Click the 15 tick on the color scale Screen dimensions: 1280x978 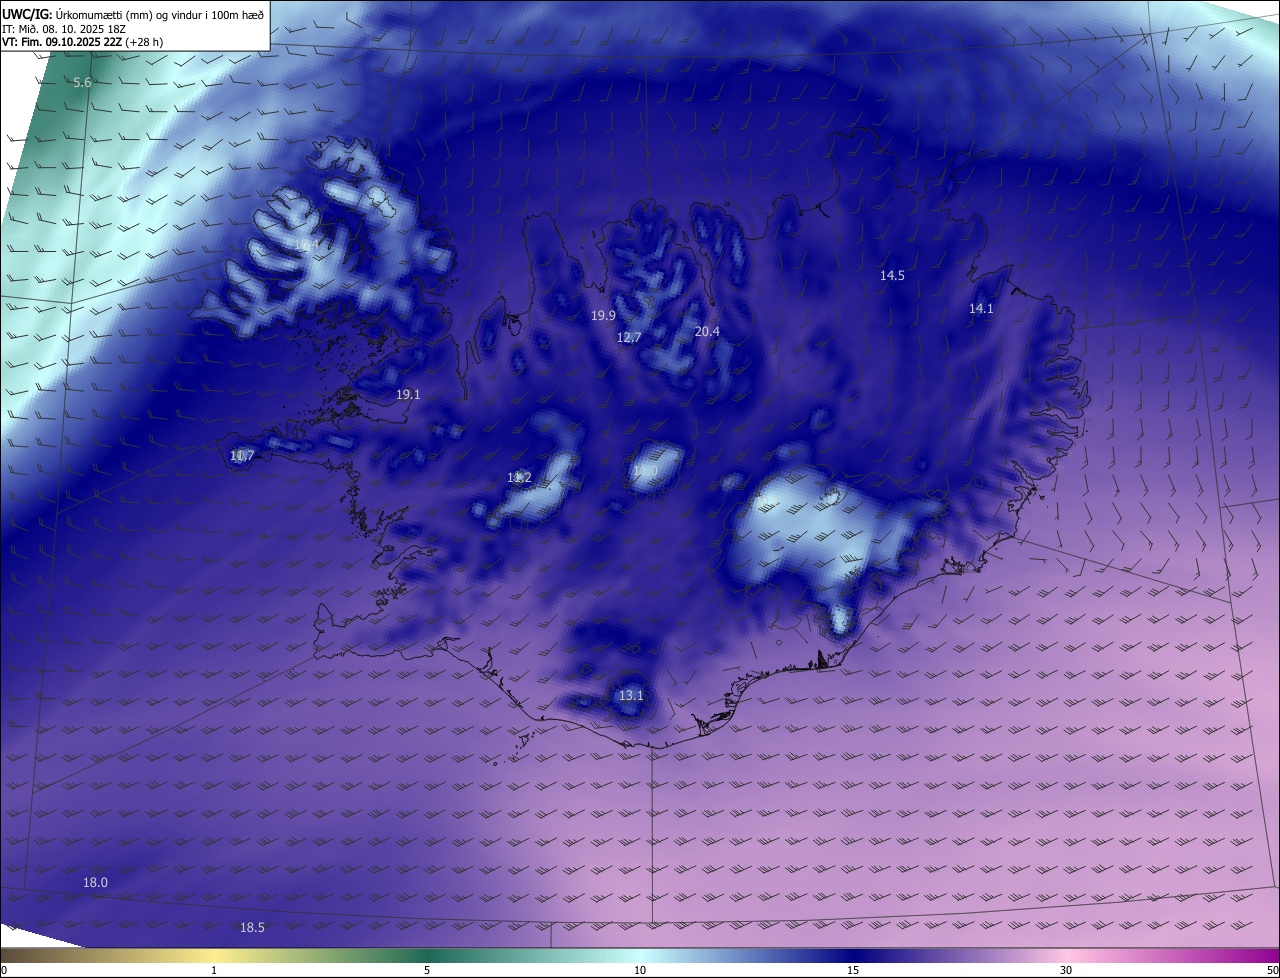coord(853,970)
